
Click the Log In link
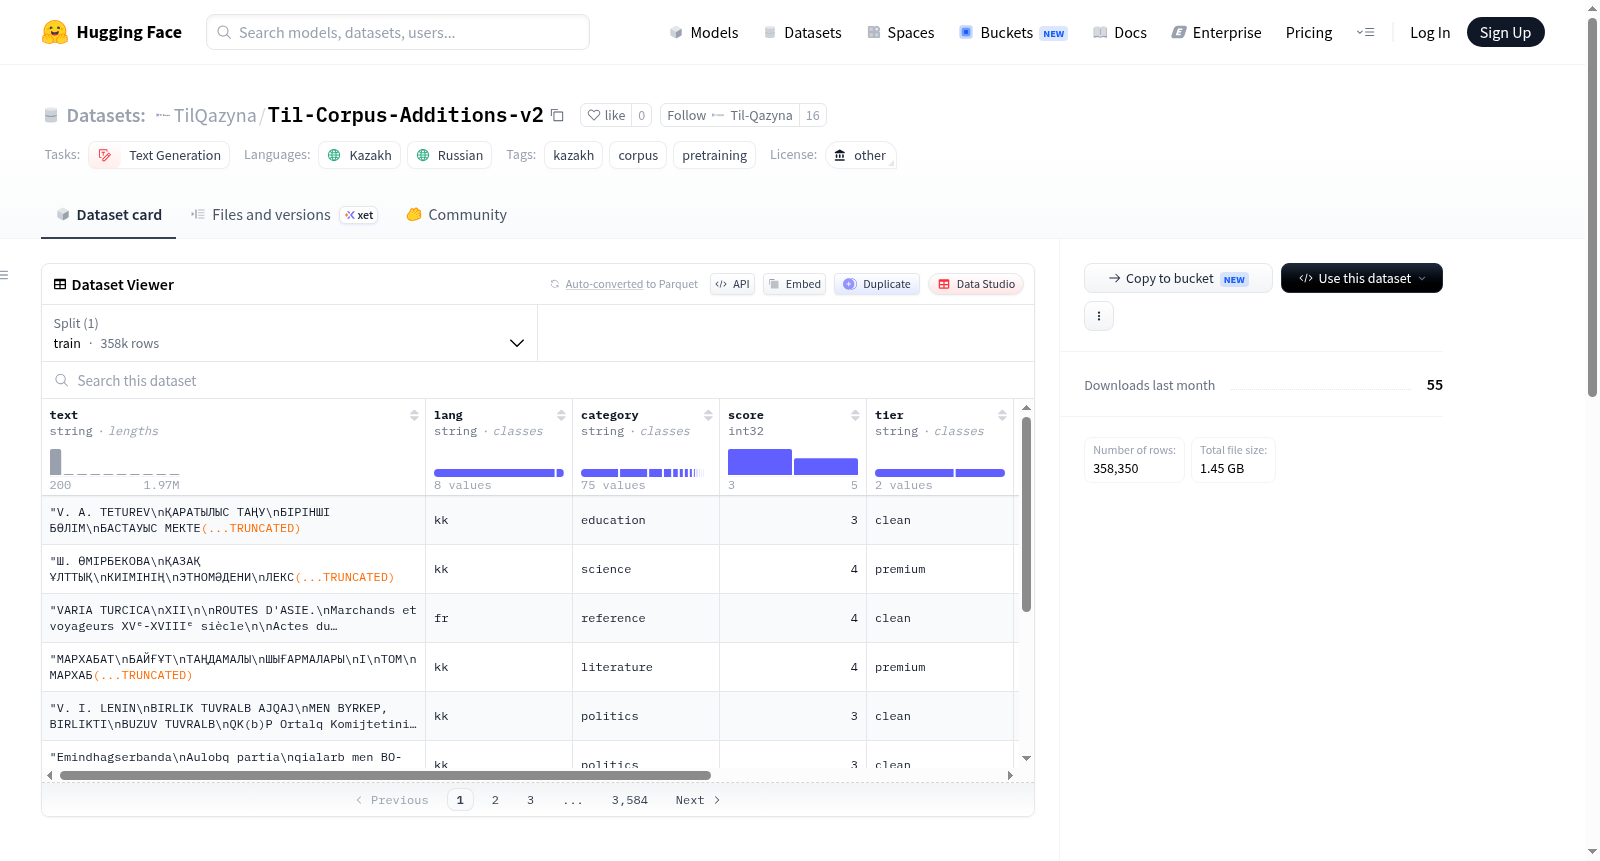(1430, 32)
